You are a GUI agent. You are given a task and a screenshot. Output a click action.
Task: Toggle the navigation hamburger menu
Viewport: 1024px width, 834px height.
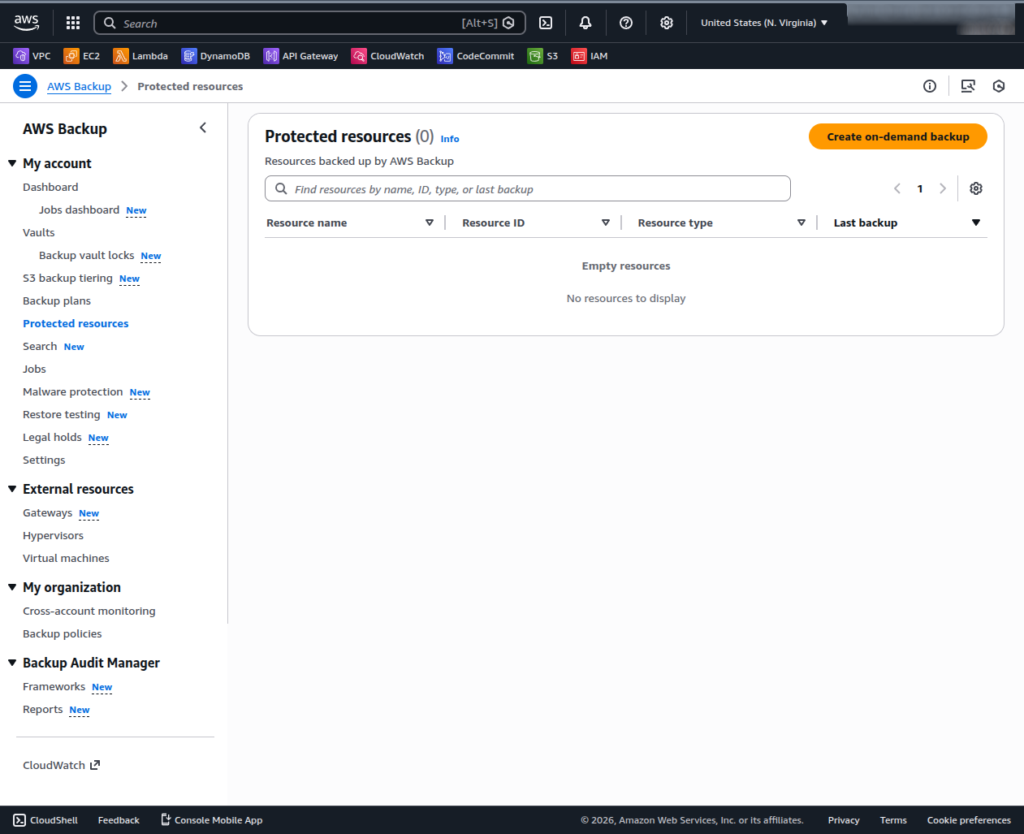point(25,86)
